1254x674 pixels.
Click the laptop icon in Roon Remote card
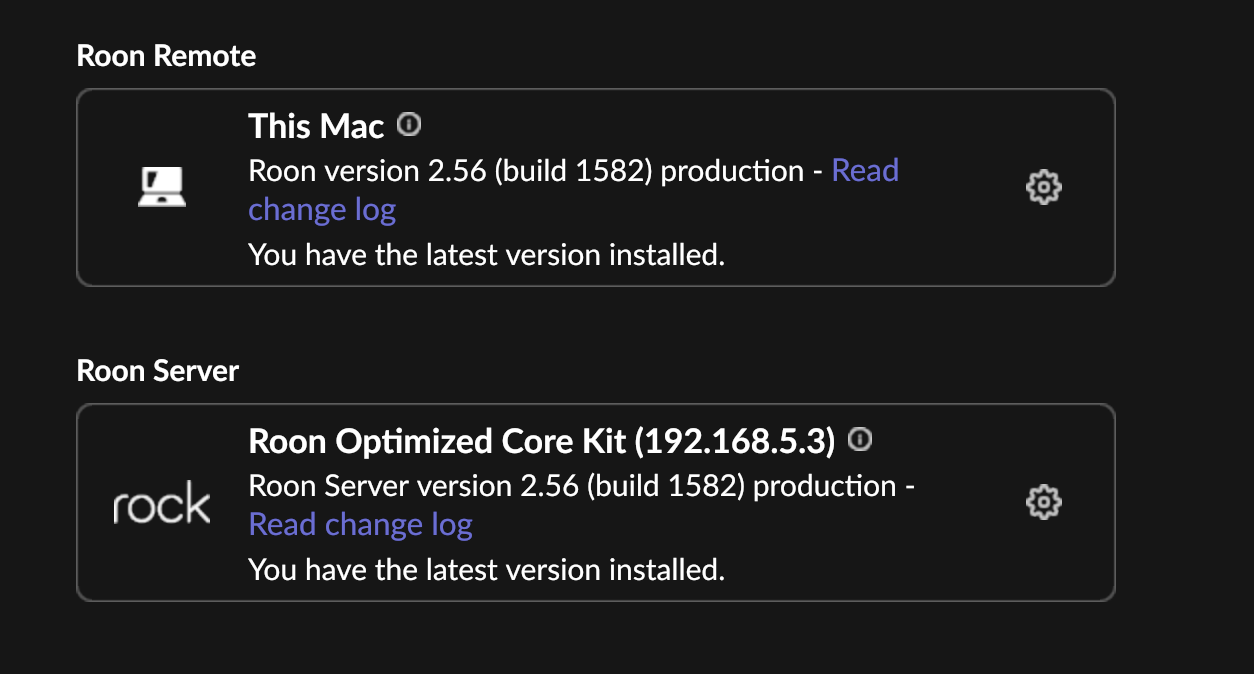point(161,187)
